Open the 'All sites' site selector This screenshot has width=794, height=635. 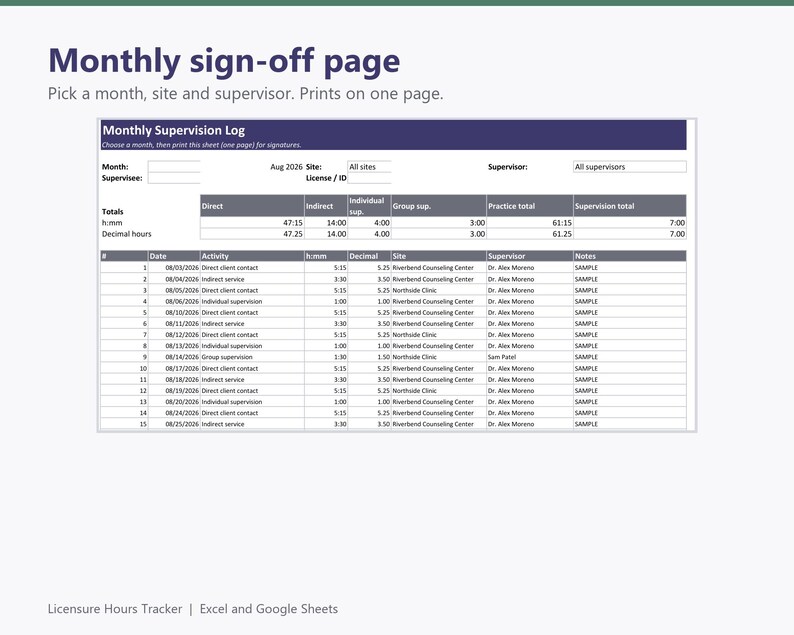coord(369,167)
